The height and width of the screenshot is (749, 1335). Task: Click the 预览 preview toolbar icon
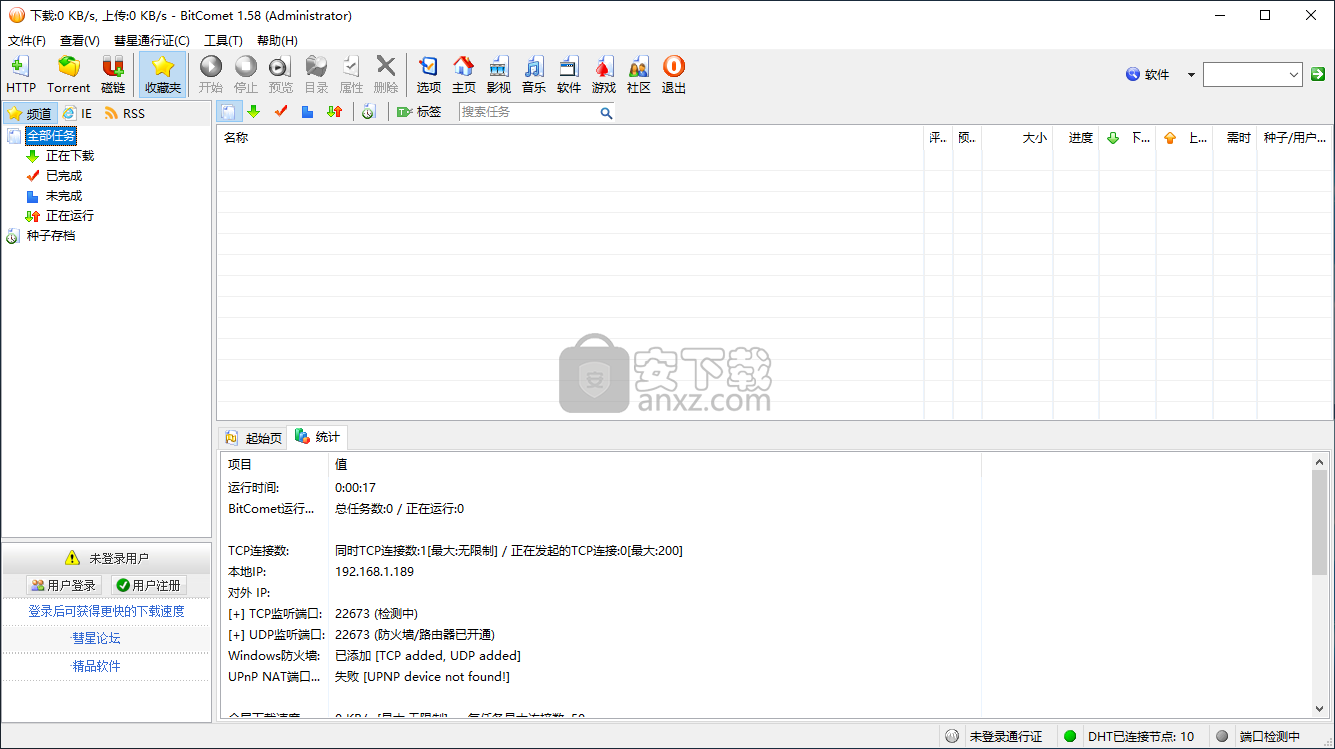pos(281,75)
